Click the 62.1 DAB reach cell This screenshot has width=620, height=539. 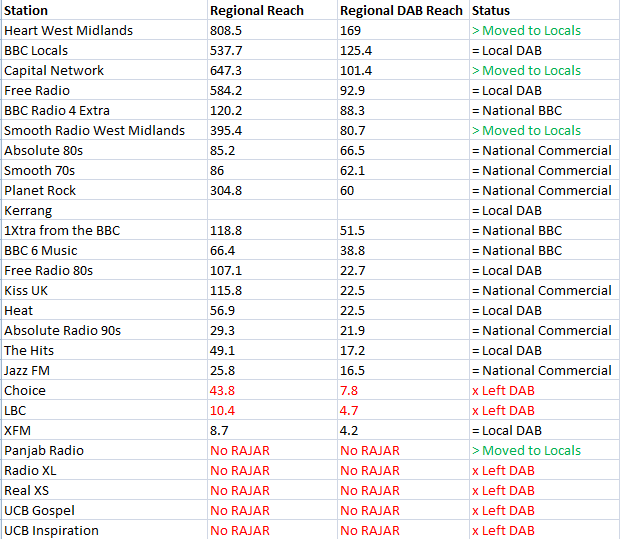click(x=403, y=170)
